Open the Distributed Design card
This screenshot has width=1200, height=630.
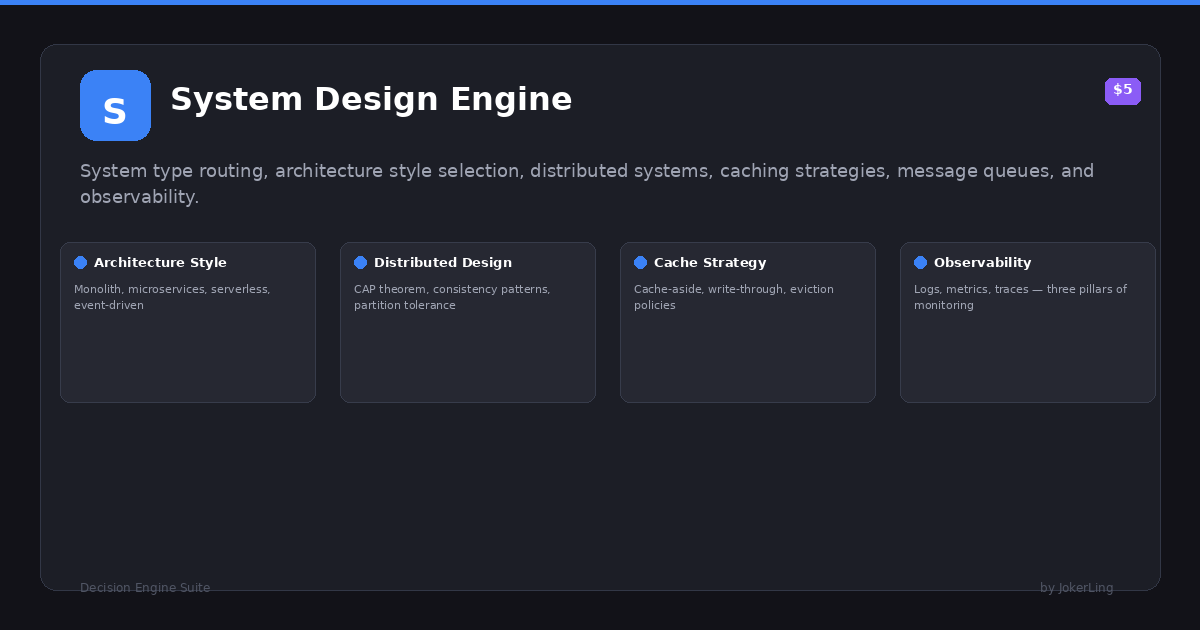pos(468,322)
